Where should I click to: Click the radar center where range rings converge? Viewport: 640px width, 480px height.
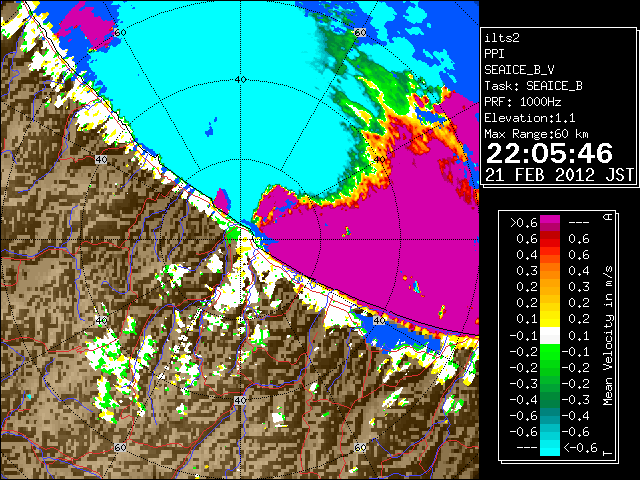click(240, 240)
